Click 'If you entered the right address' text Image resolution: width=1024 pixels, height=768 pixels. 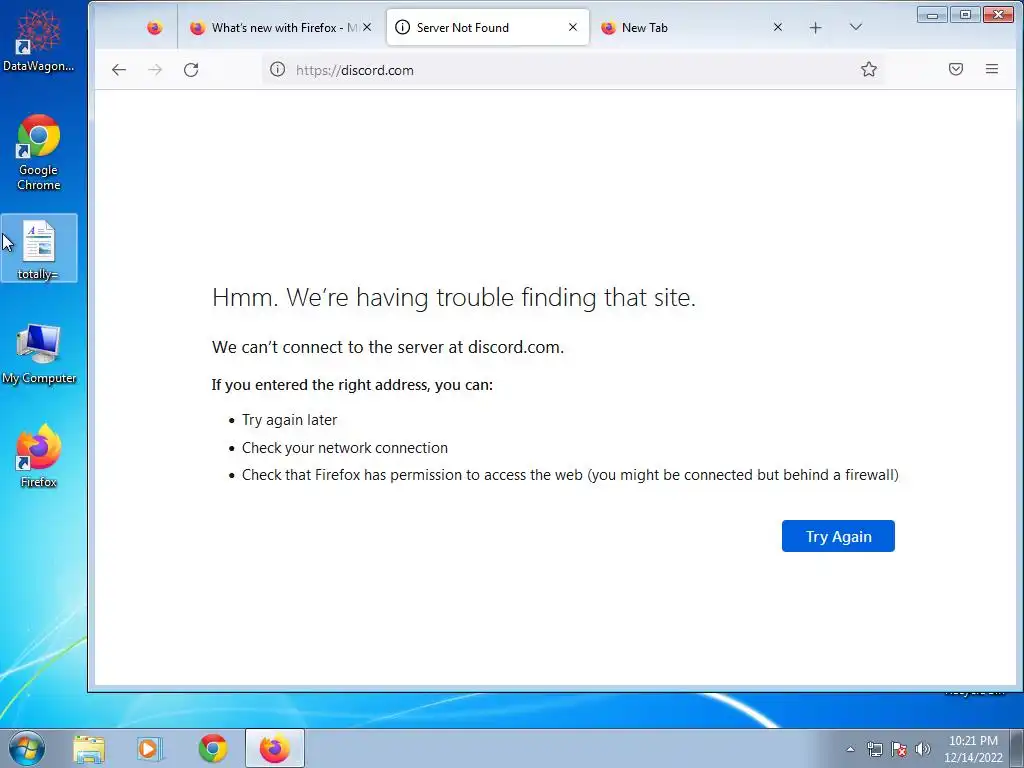(352, 385)
